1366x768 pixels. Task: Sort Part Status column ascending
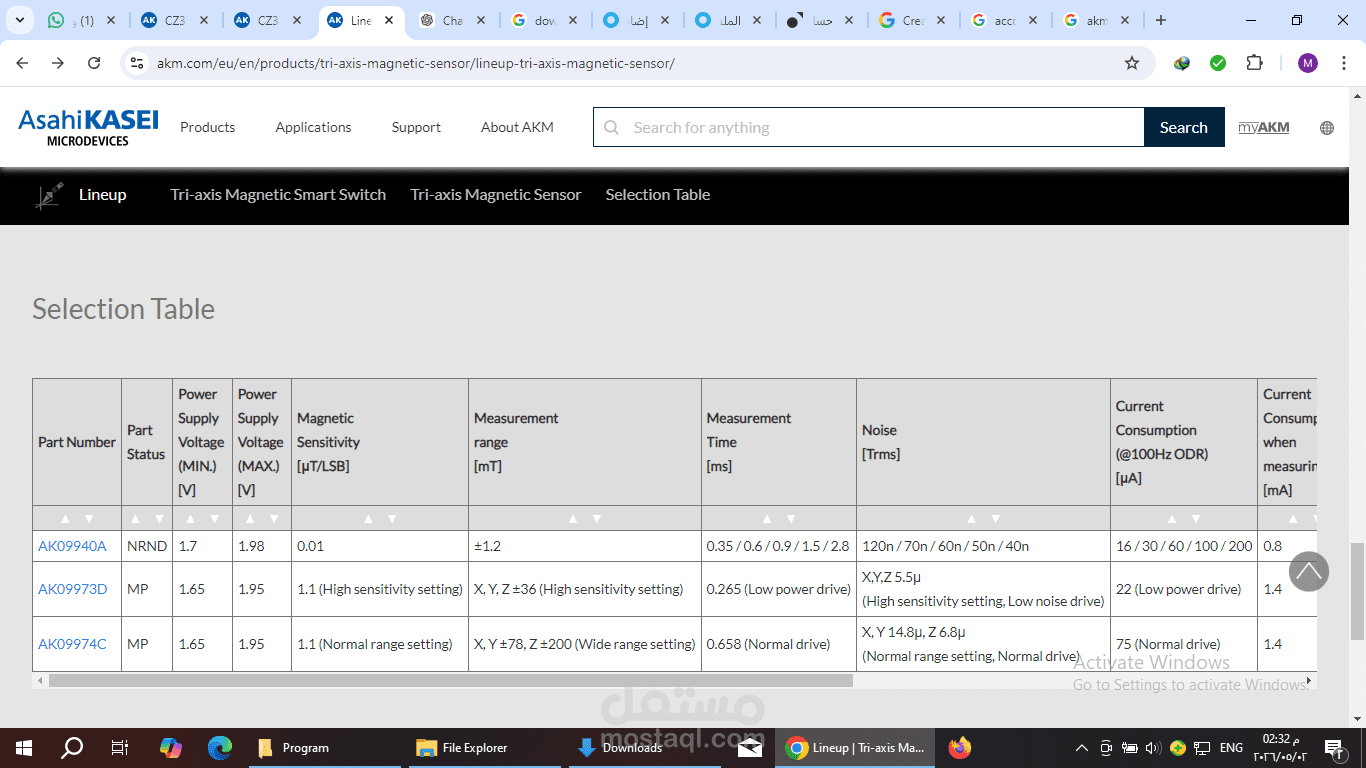[134, 519]
